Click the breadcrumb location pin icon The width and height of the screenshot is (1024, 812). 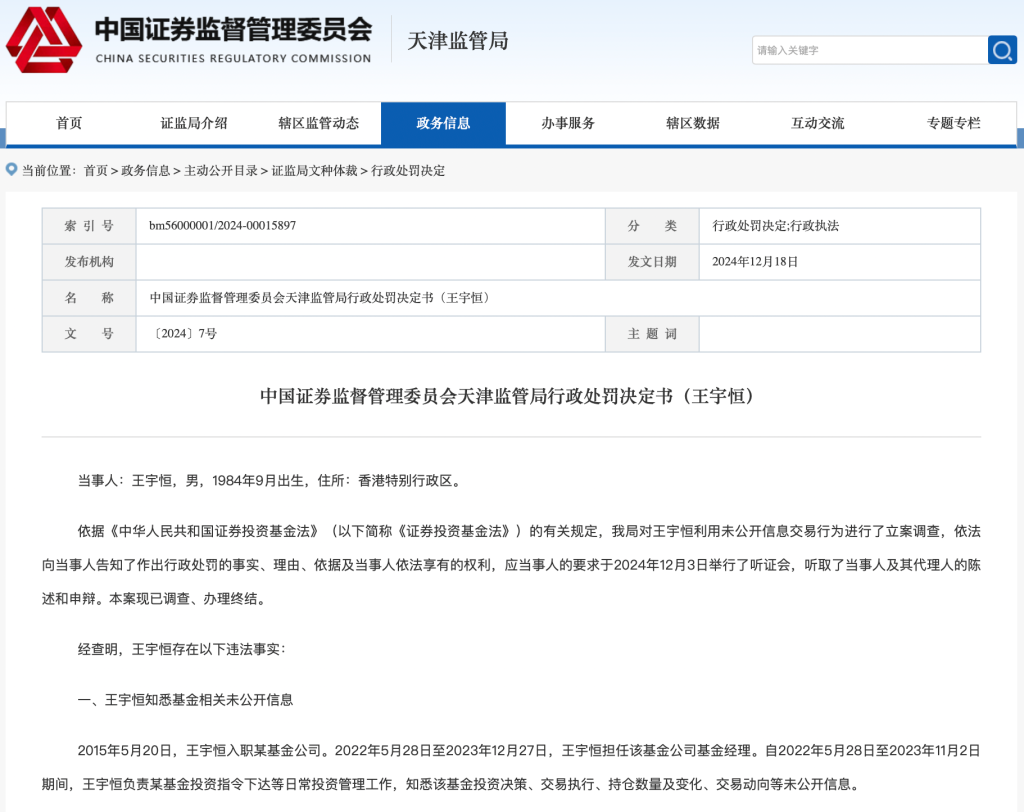[12, 170]
